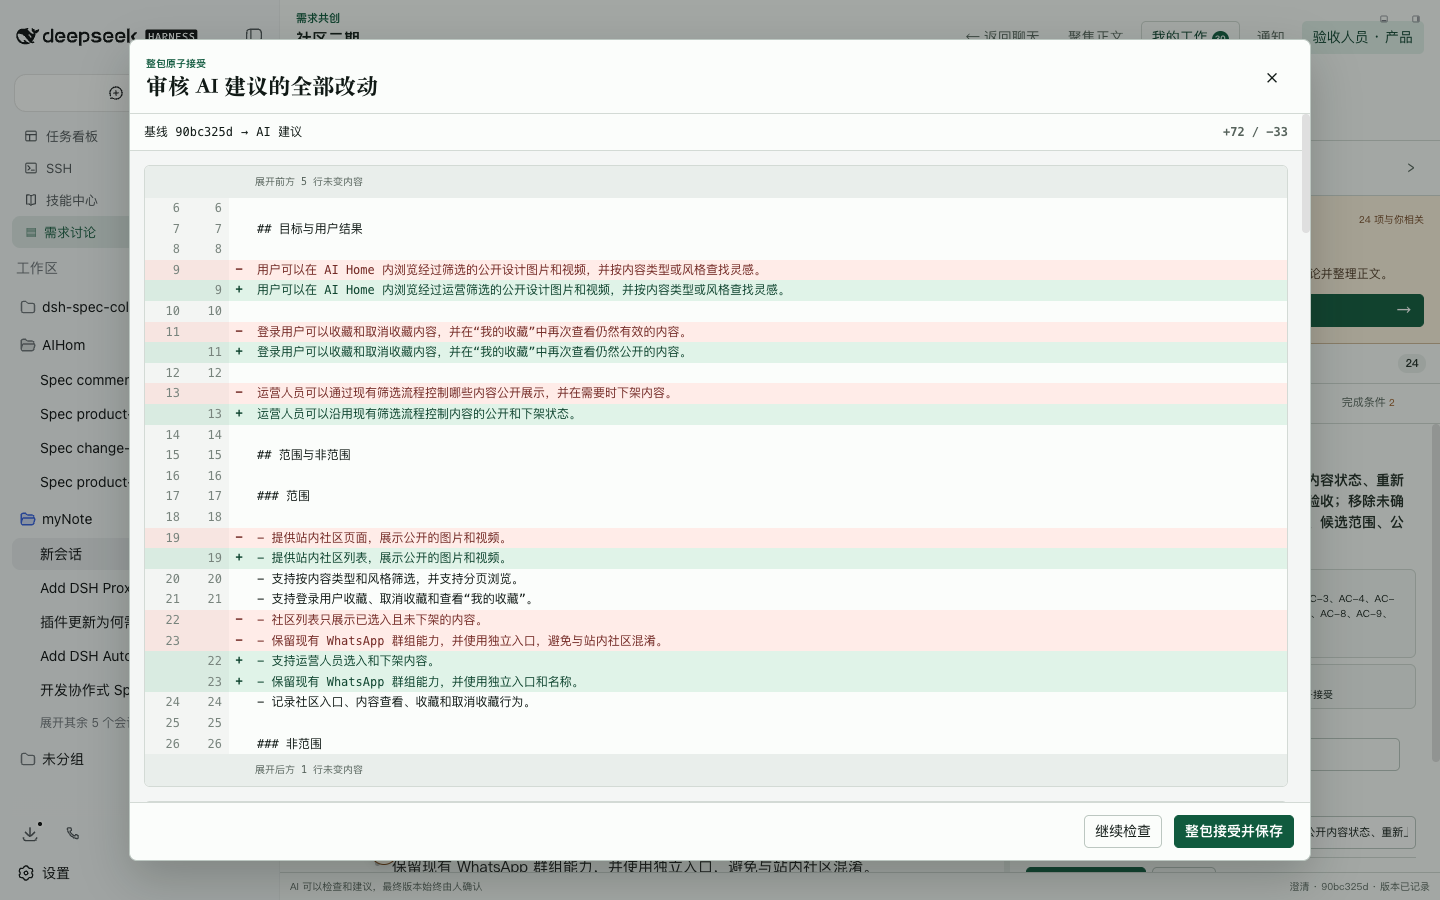
Task: Click removed line 运营人员可以通过现有筛选流程
Action: 716,393
